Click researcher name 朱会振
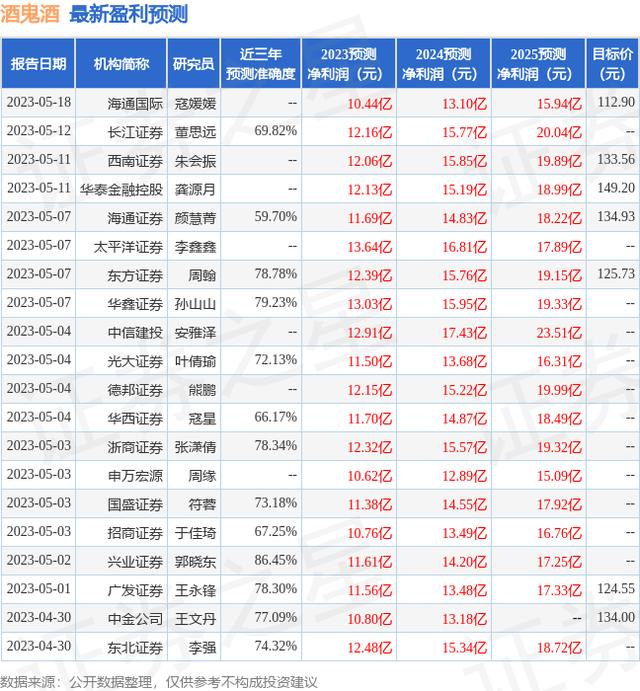 195,161
